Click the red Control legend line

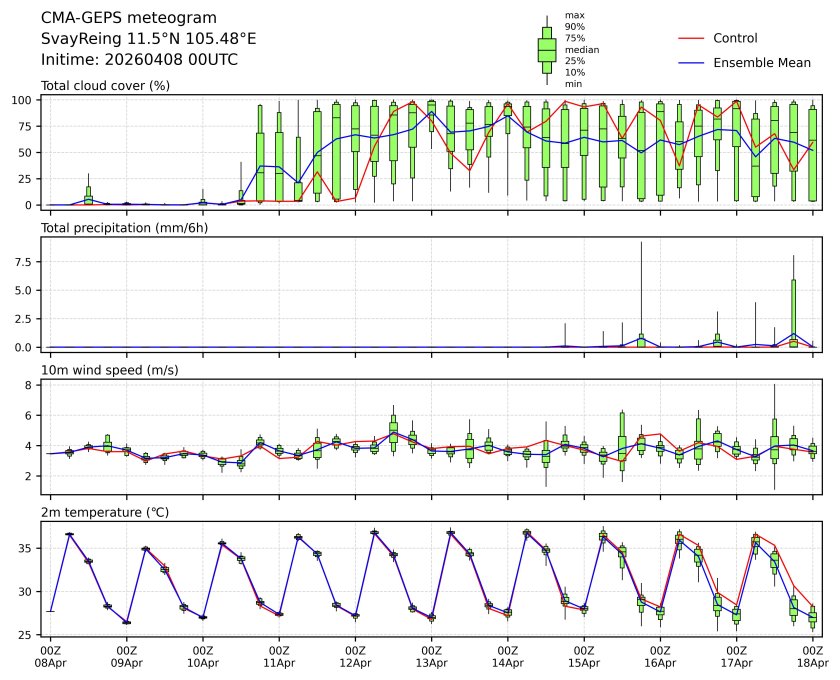pos(692,38)
